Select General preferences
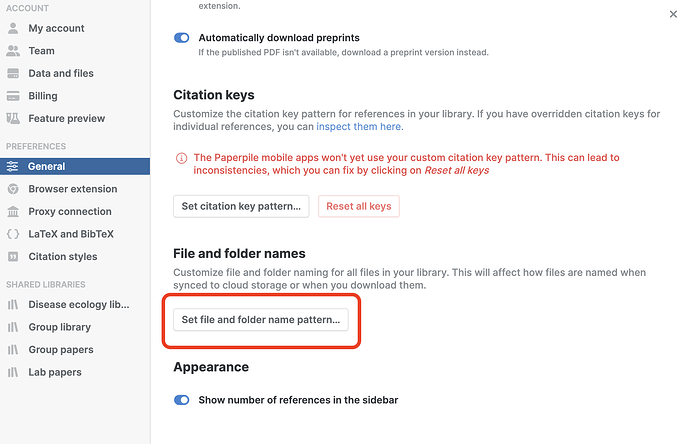 [x=75, y=166]
